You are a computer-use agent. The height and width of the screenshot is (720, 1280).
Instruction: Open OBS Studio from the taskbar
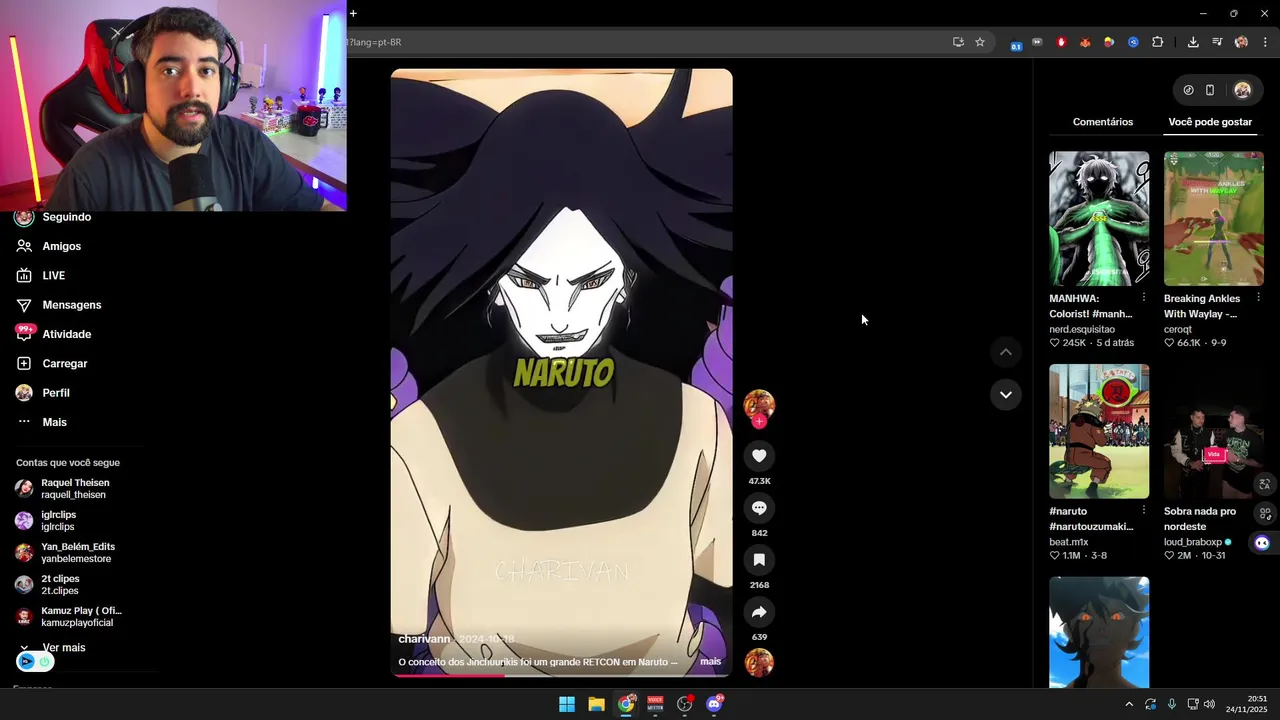click(x=685, y=704)
